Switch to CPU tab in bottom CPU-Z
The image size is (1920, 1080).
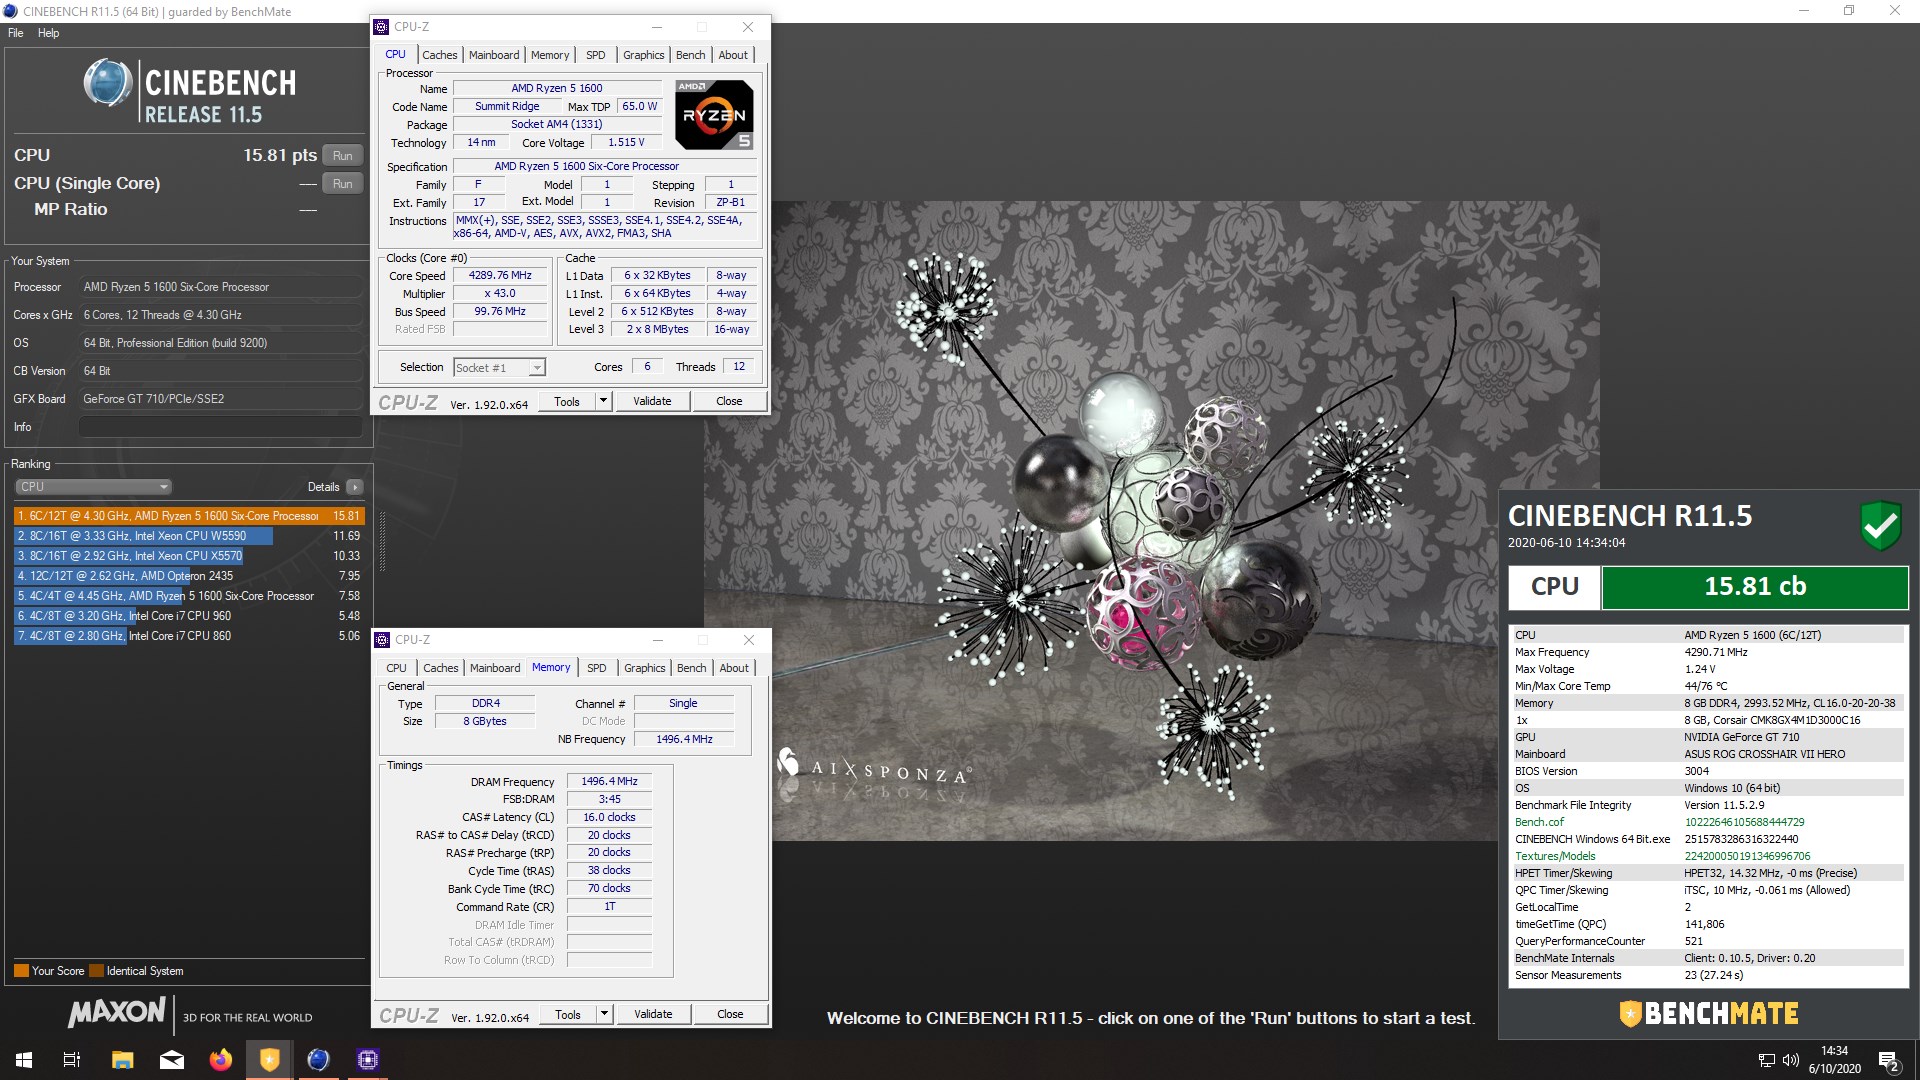(396, 668)
